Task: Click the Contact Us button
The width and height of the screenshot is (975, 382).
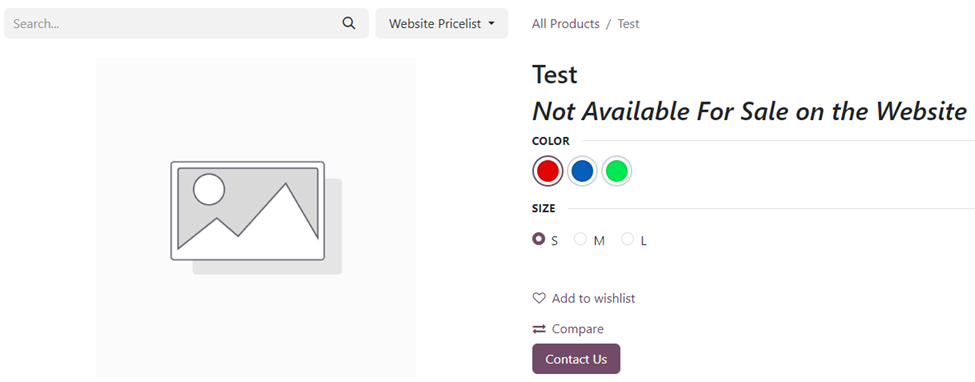Action: click(576, 359)
